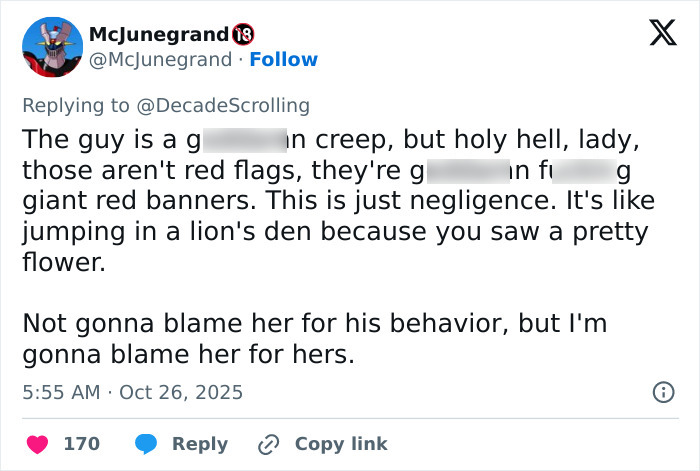Click the chain link copy icon
The height and width of the screenshot is (471, 700).
[268, 443]
